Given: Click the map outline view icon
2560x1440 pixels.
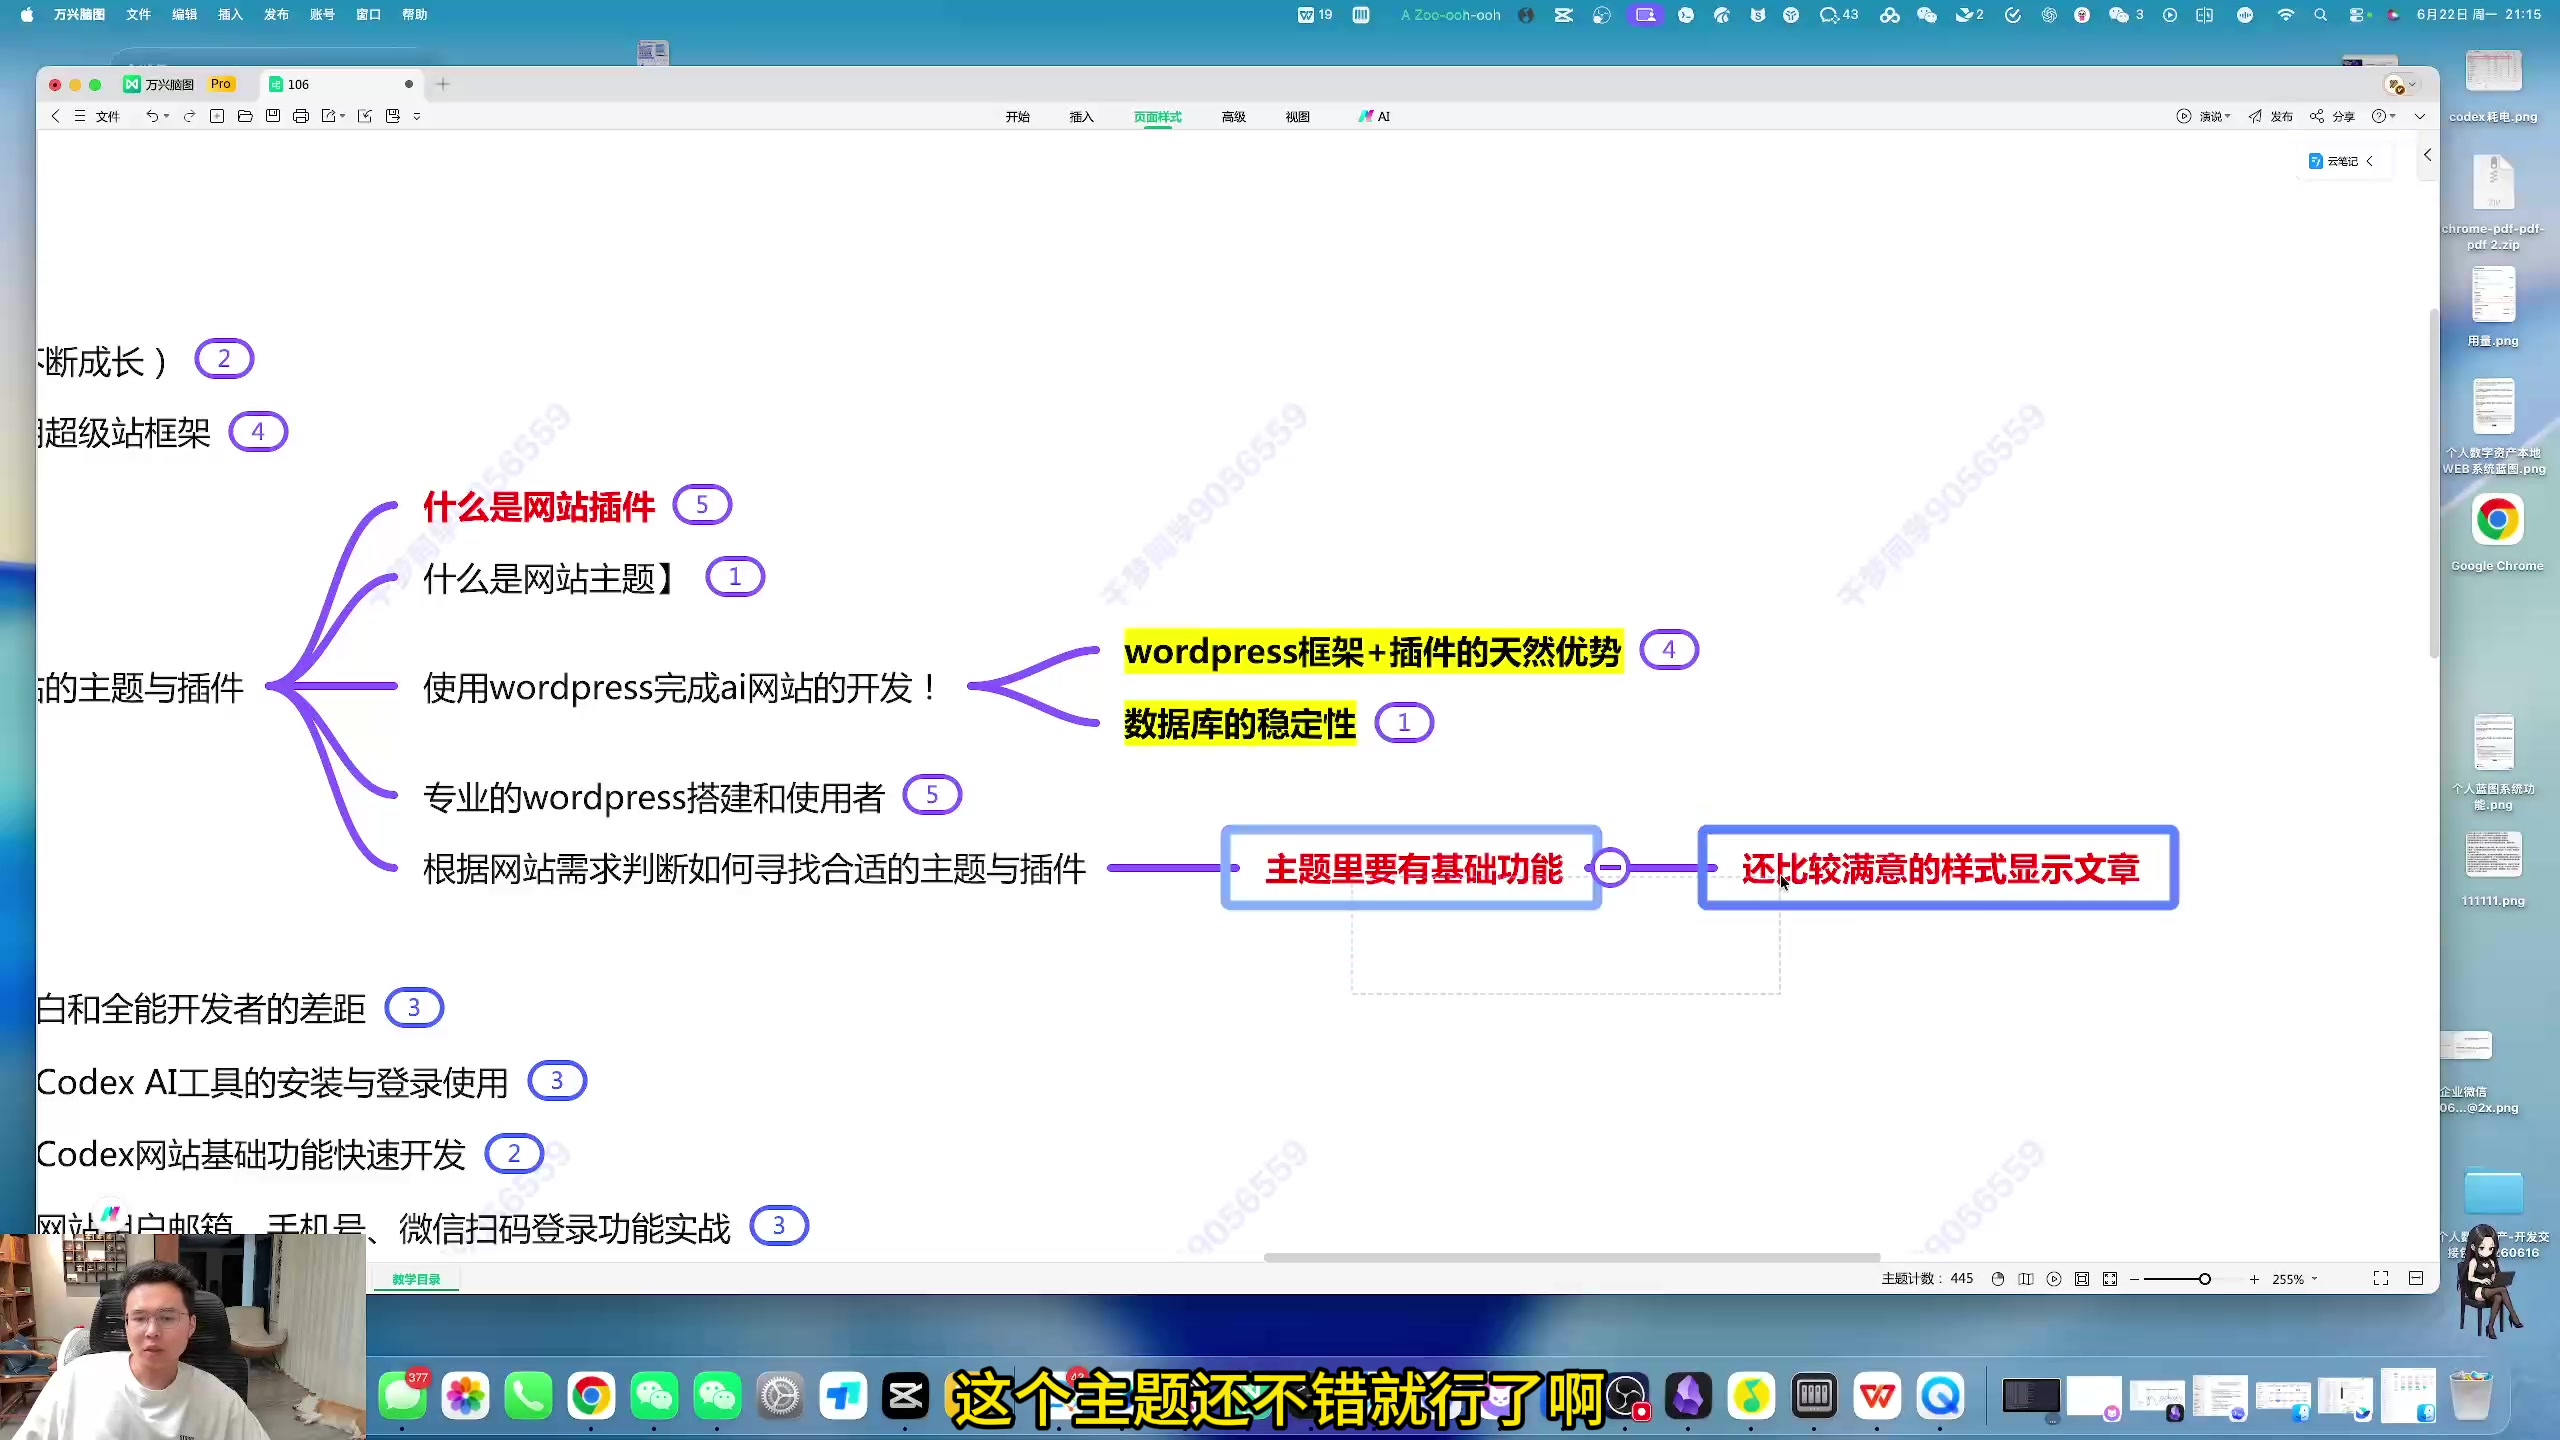Looking at the screenshot, I should [x=2026, y=1279].
